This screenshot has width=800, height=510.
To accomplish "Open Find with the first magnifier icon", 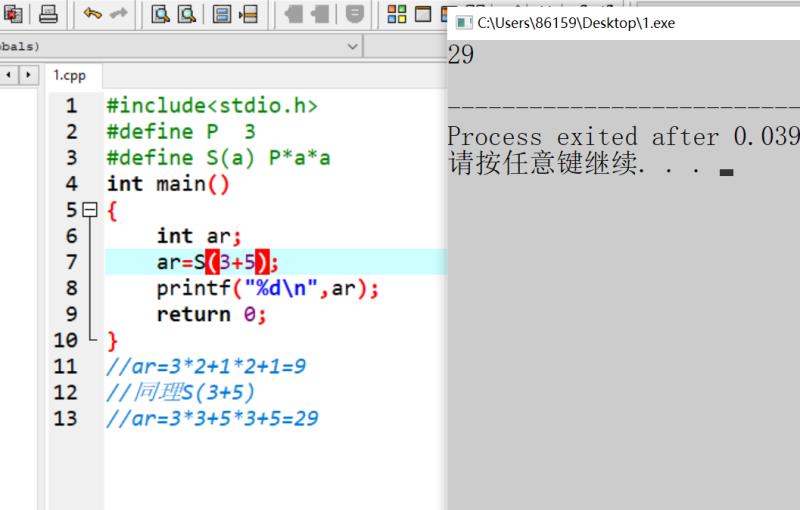I will tap(160, 14).
